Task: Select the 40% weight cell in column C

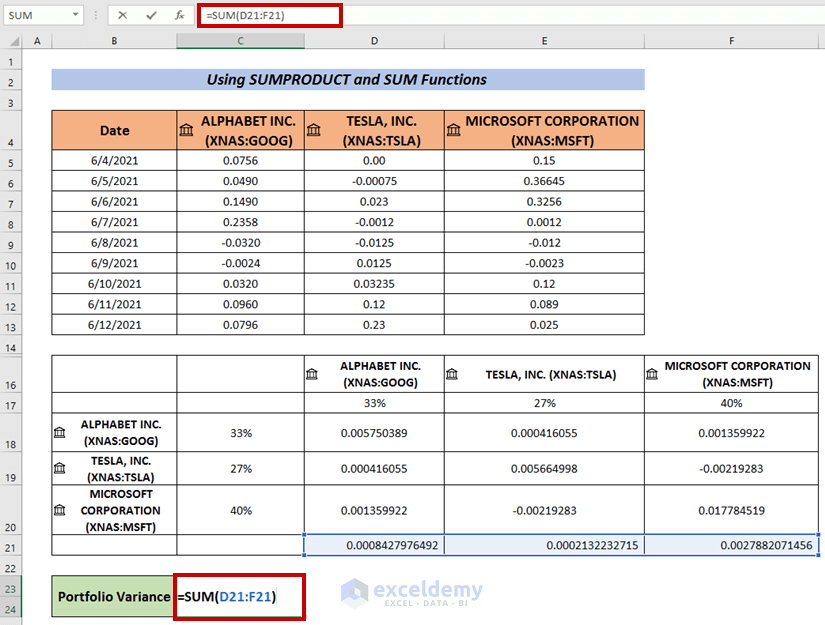Action: (x=240, y=510)
